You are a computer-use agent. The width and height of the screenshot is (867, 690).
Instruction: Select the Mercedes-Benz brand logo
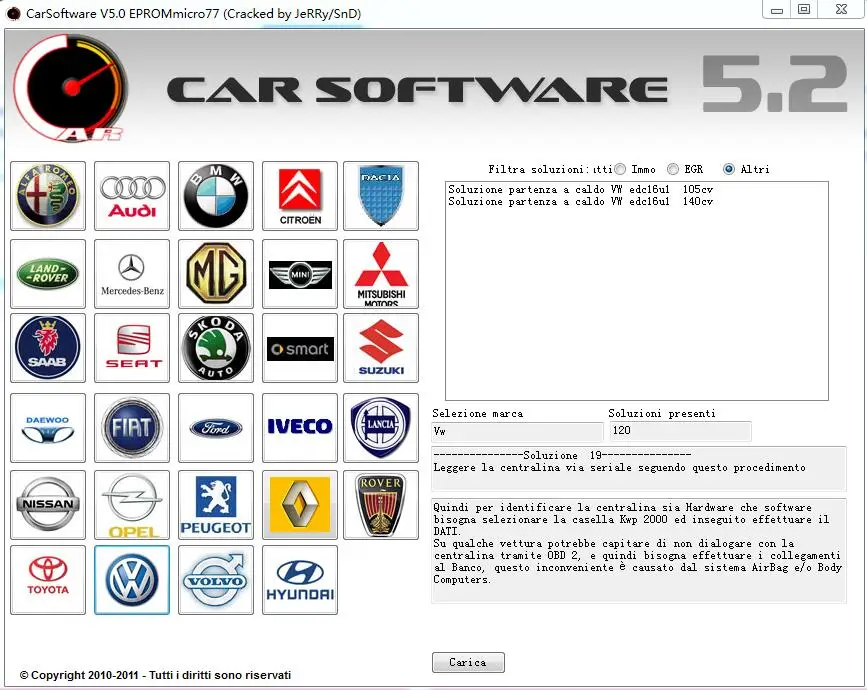coord(132,274)
